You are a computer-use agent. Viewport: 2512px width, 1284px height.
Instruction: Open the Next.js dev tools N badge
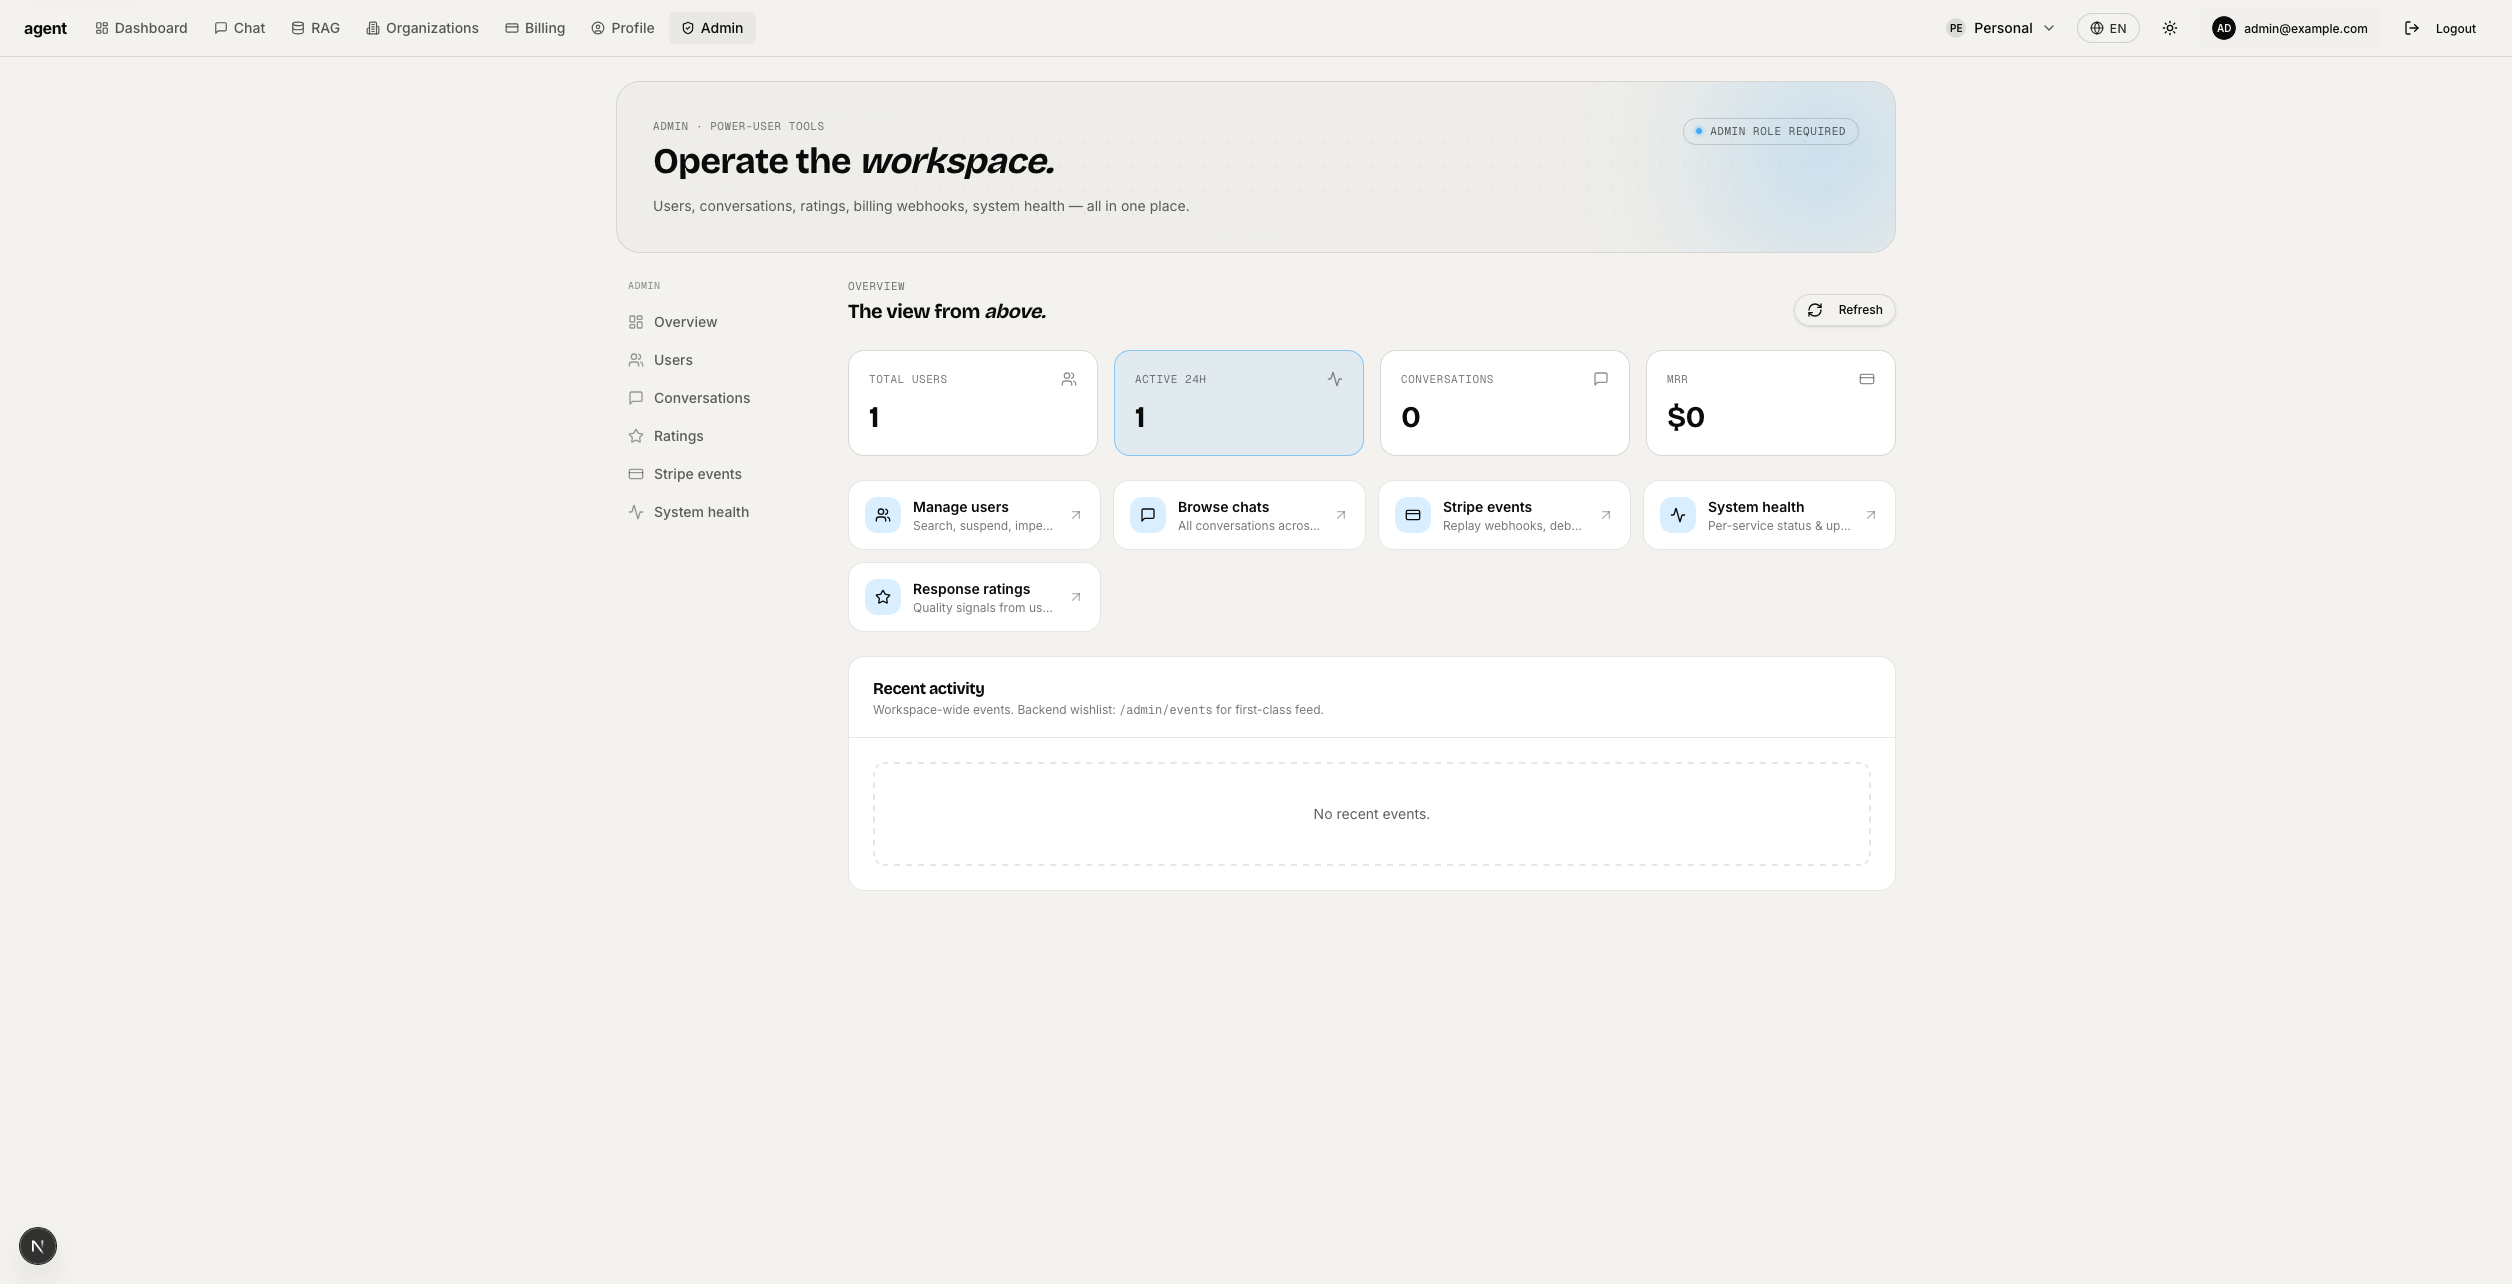click(x=38, y=1246)
